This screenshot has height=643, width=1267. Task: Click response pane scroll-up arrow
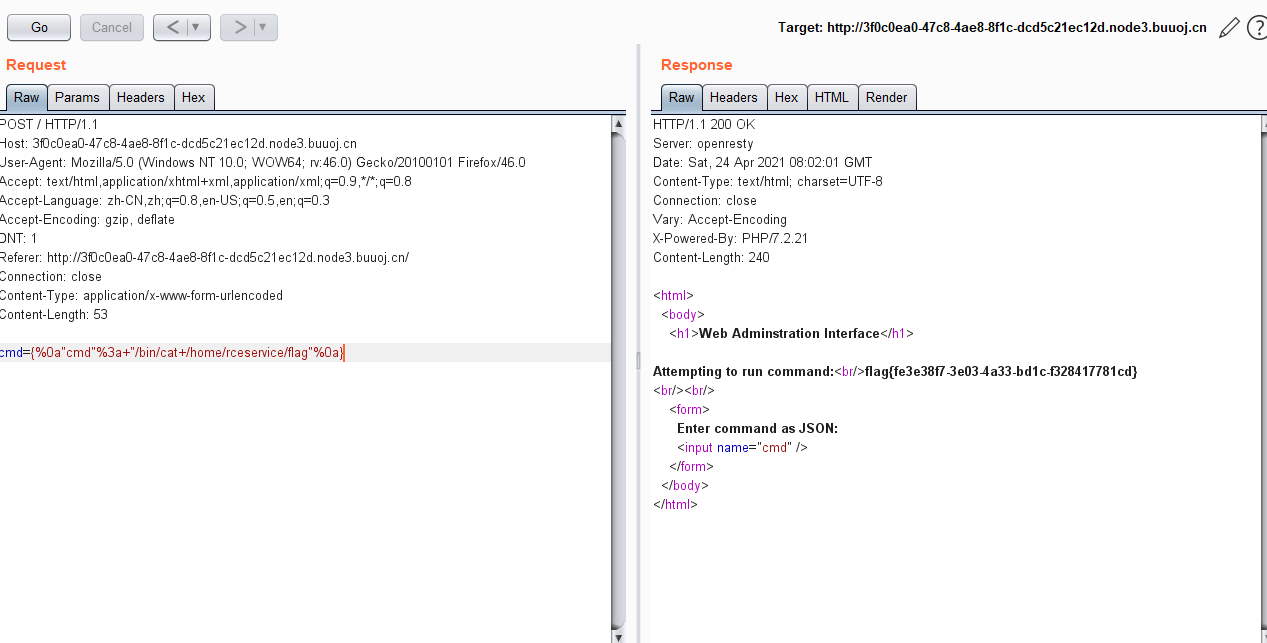pyautogui.click(x=1259, y=123)
